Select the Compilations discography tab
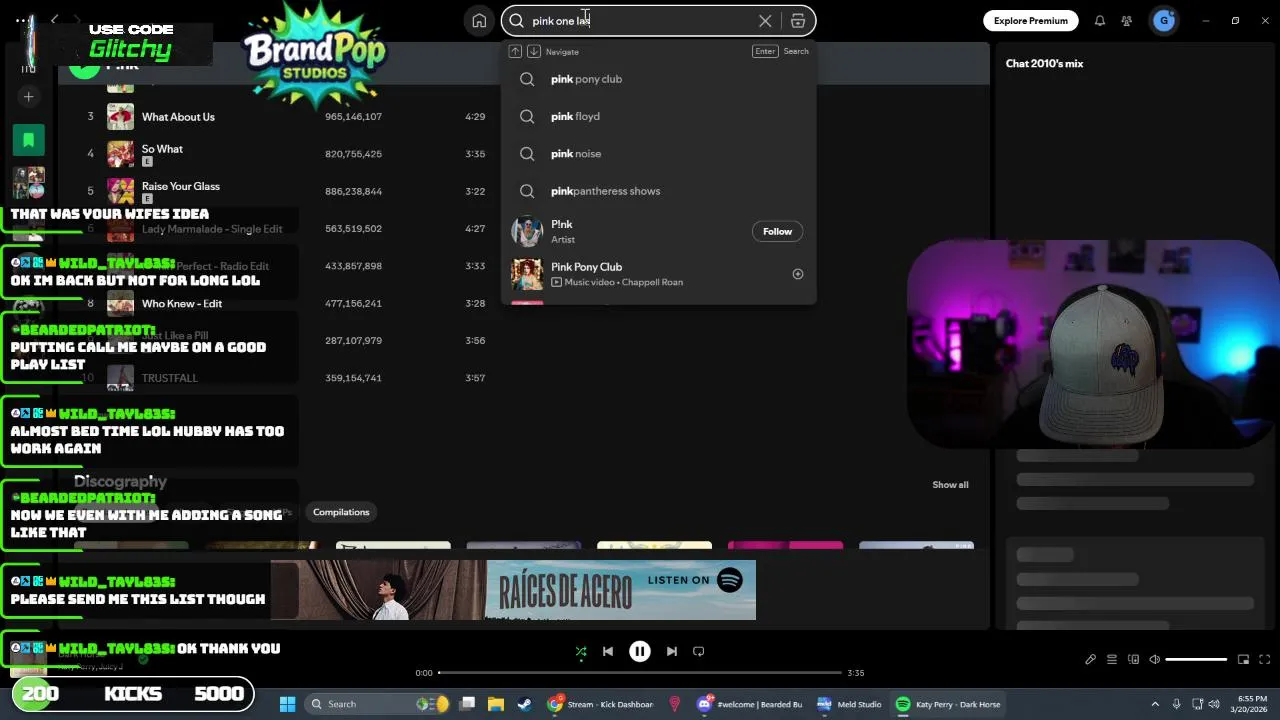The height and width of the screenshot is (720, 1280). click(341, 512)
